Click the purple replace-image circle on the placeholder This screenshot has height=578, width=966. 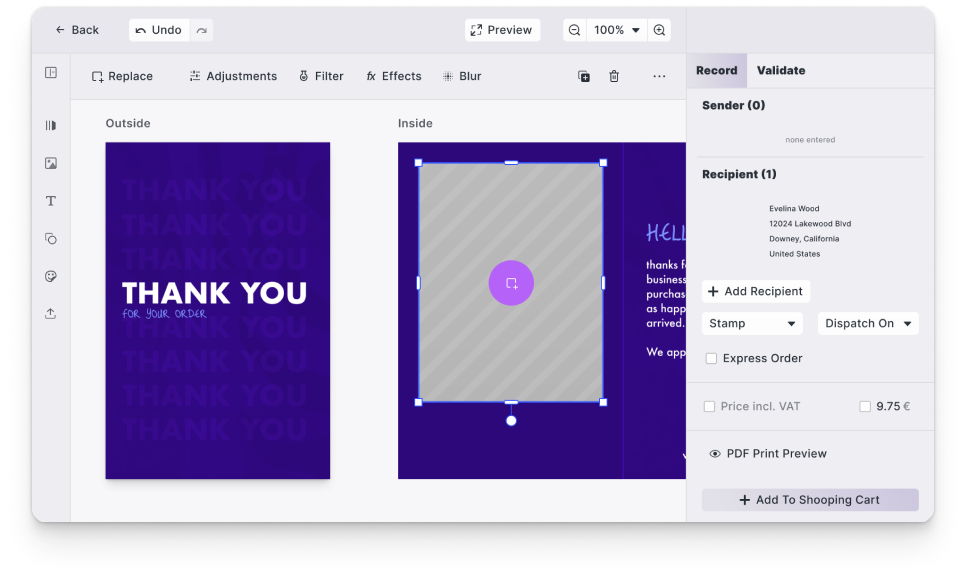(511, 283)
